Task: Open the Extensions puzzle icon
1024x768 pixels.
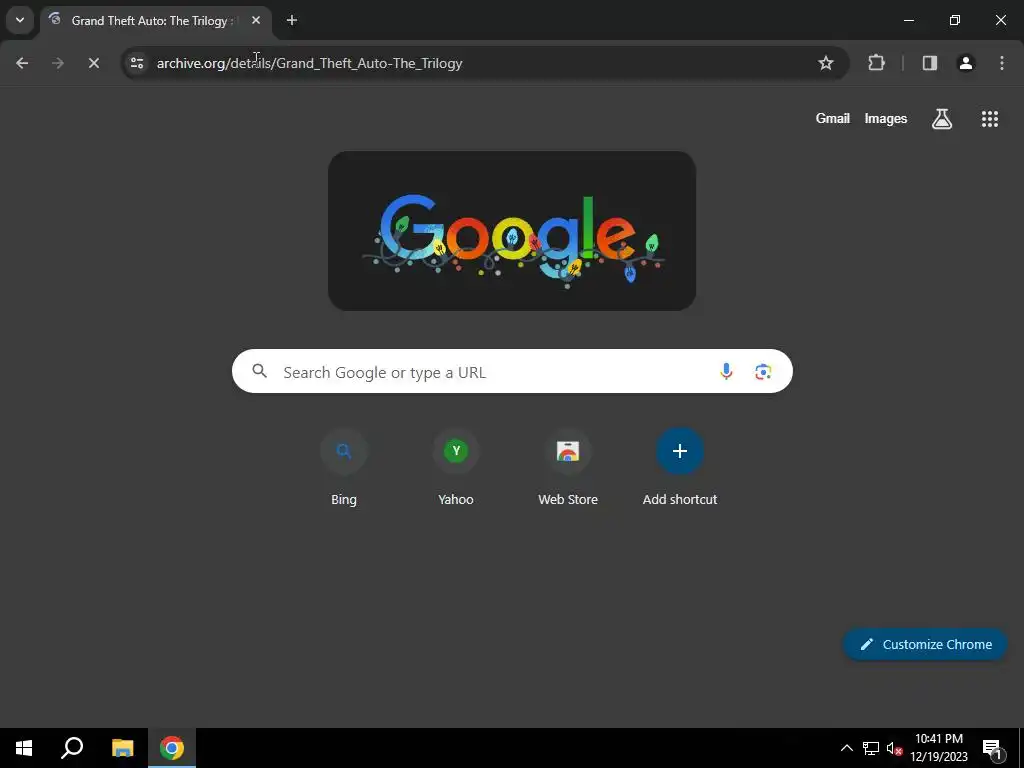Action: (876, 63)
